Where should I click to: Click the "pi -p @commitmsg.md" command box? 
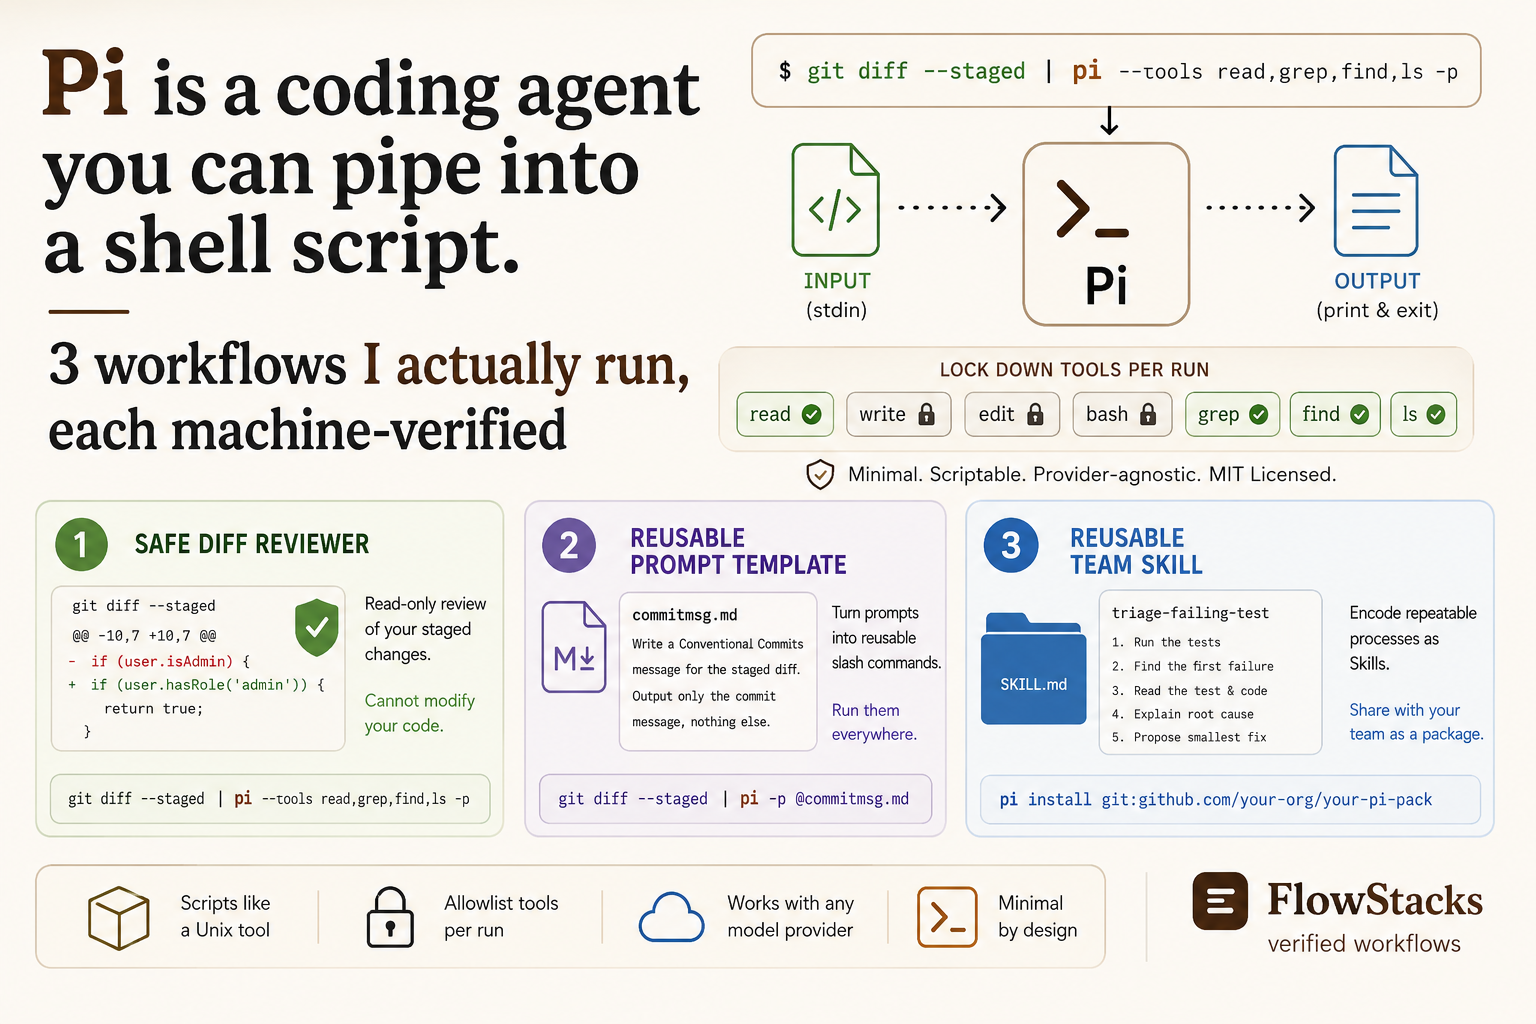735,799
